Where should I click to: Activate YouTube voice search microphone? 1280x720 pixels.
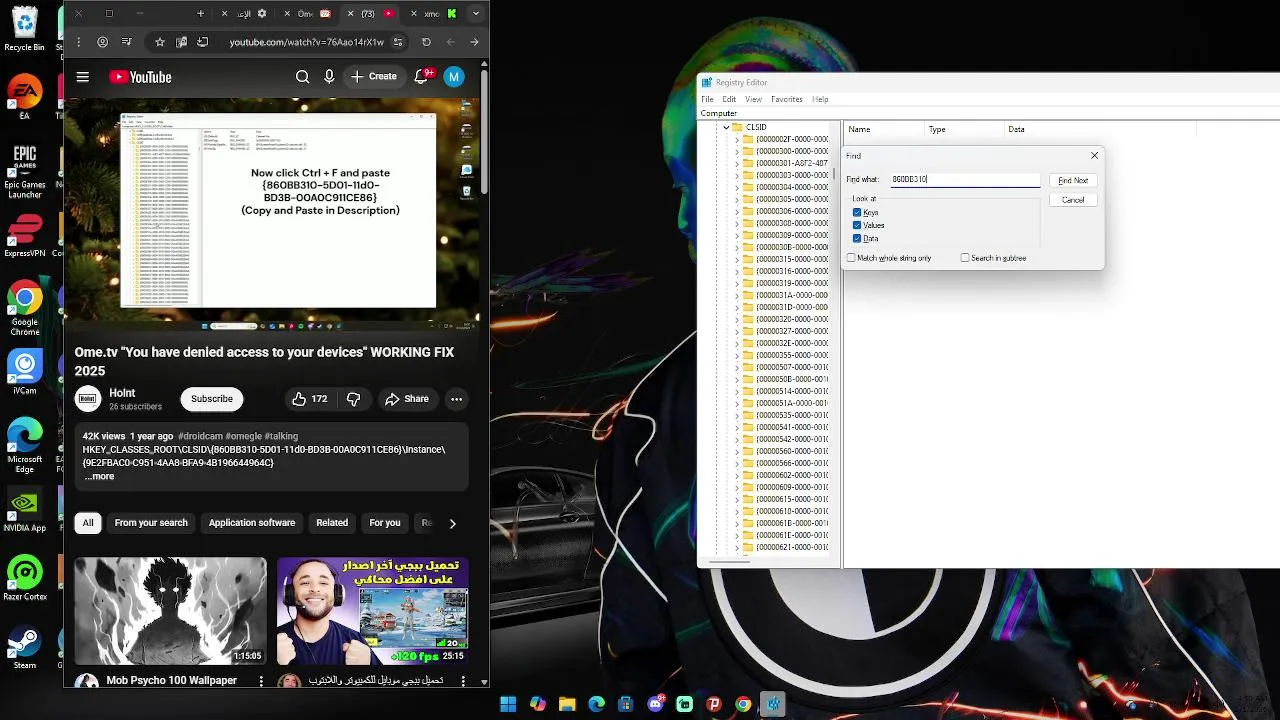329,77
